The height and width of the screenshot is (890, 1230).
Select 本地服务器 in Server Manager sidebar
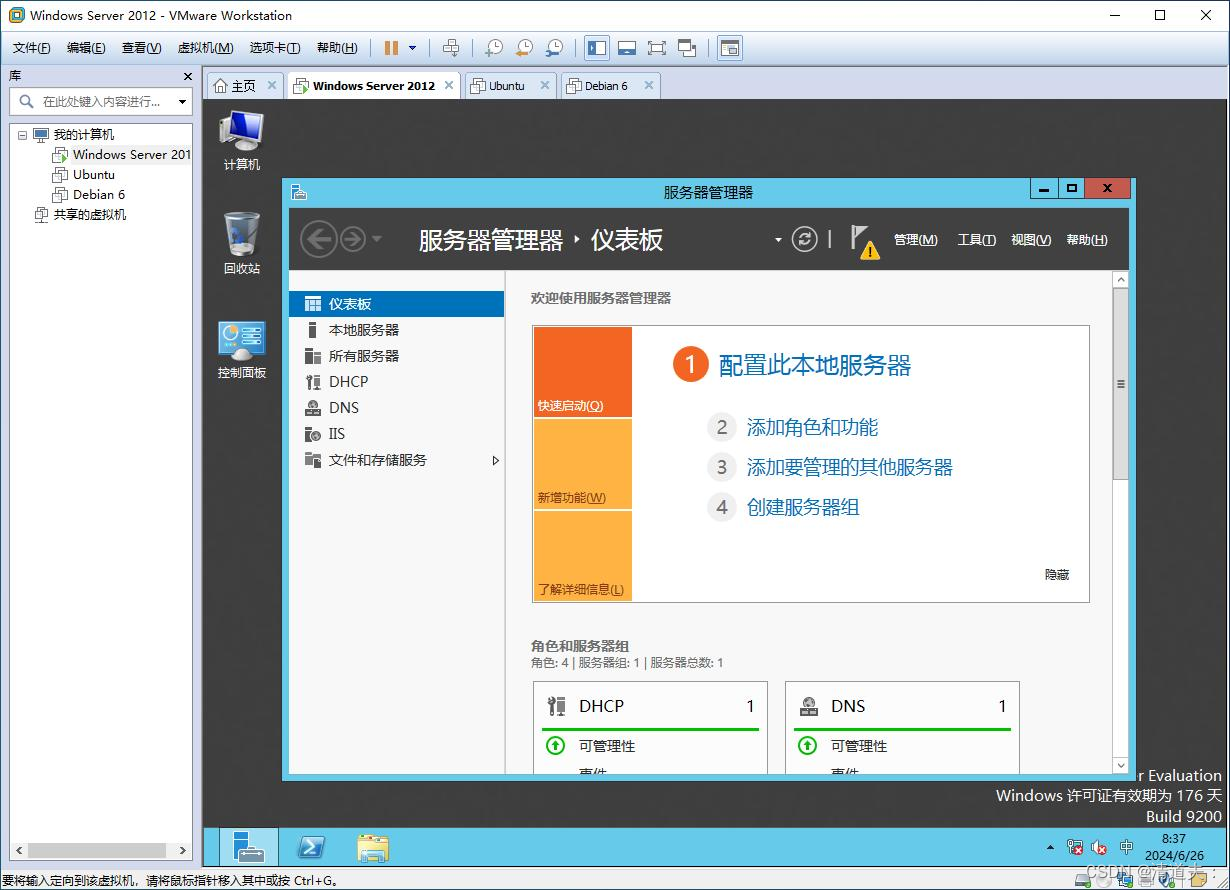(396, 330)
